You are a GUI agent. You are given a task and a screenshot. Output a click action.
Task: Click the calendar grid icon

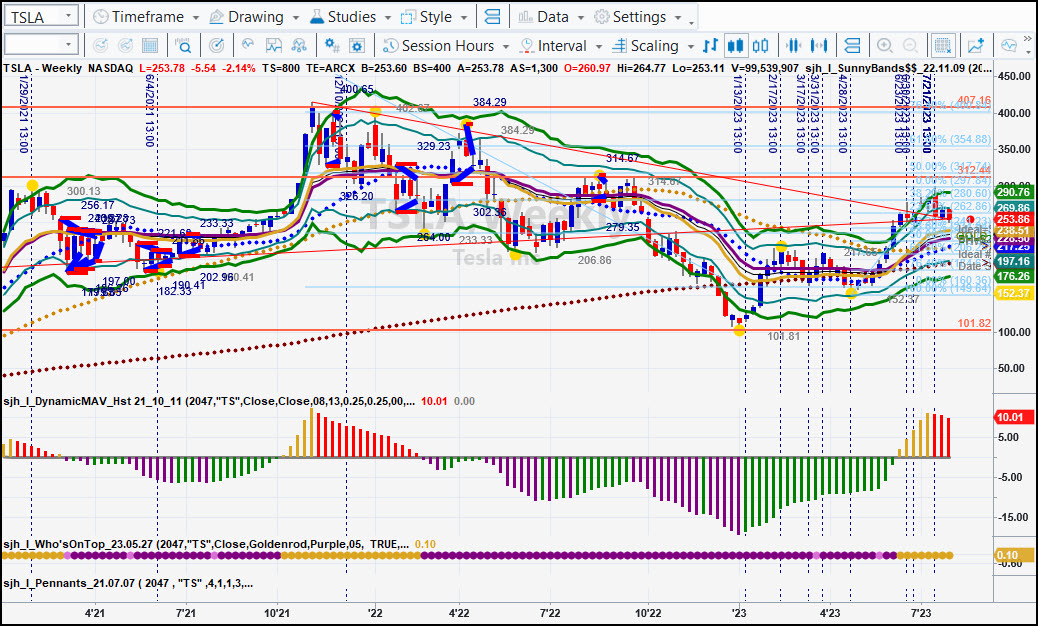[150, 46]
